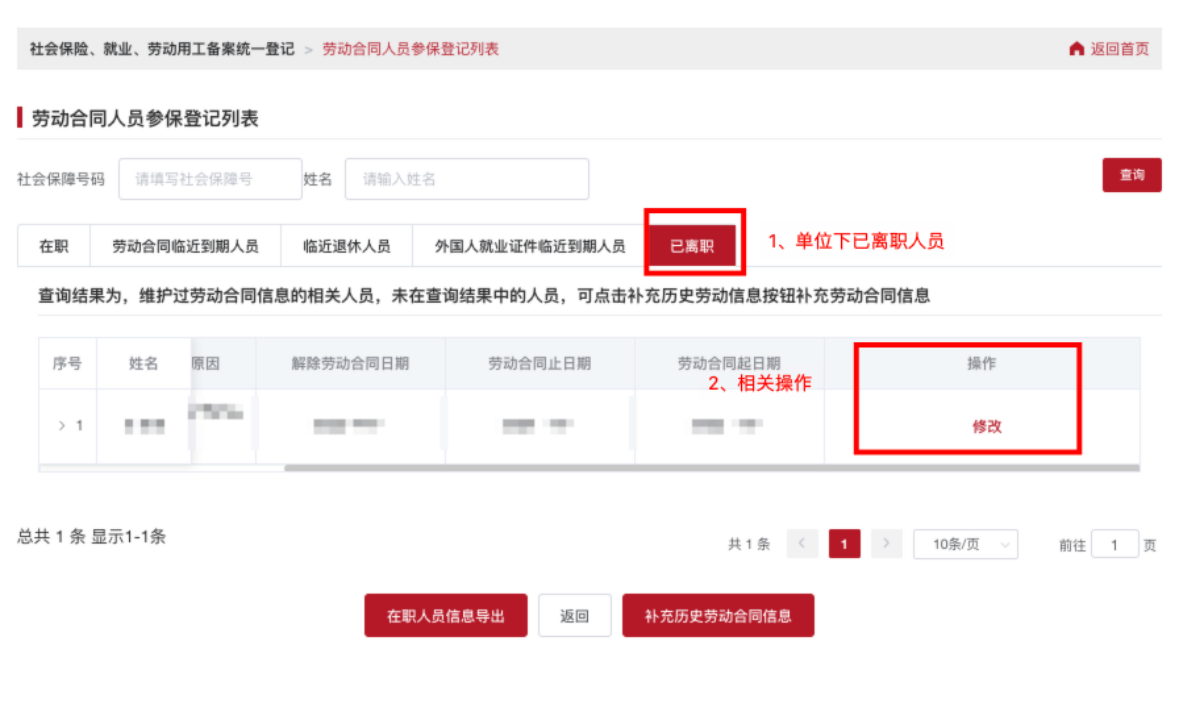
Task: Click breadcrumb 社会保险、就业、劳动用工备案统一登记
Action: click(162, 49)
